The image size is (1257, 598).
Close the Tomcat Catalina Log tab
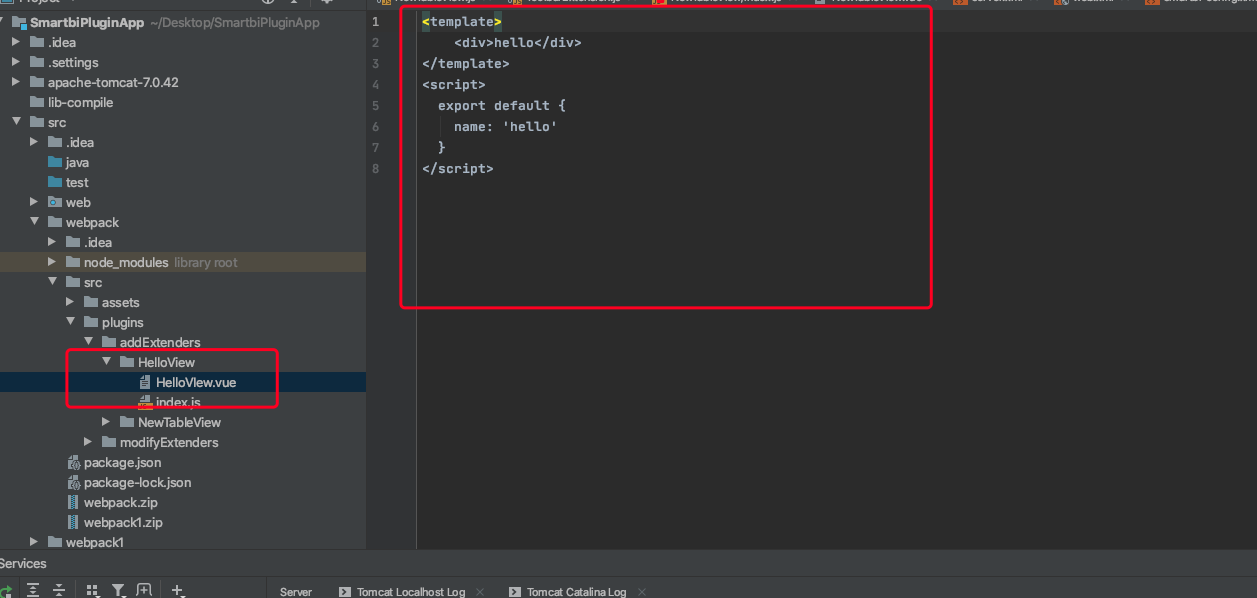[640, 592]
